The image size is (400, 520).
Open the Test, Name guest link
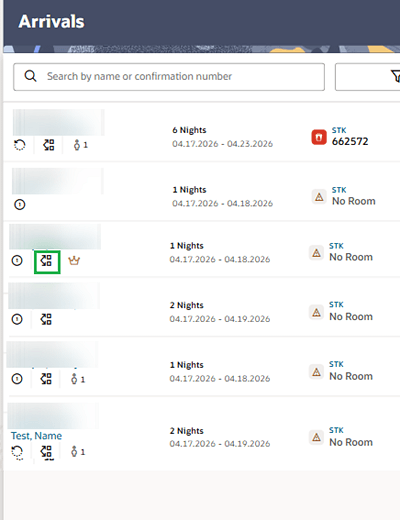point(36,436)
